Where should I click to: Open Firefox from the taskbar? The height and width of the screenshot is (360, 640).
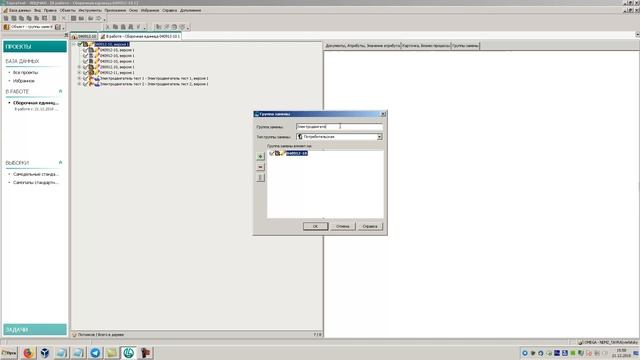(x=28, y=353)
